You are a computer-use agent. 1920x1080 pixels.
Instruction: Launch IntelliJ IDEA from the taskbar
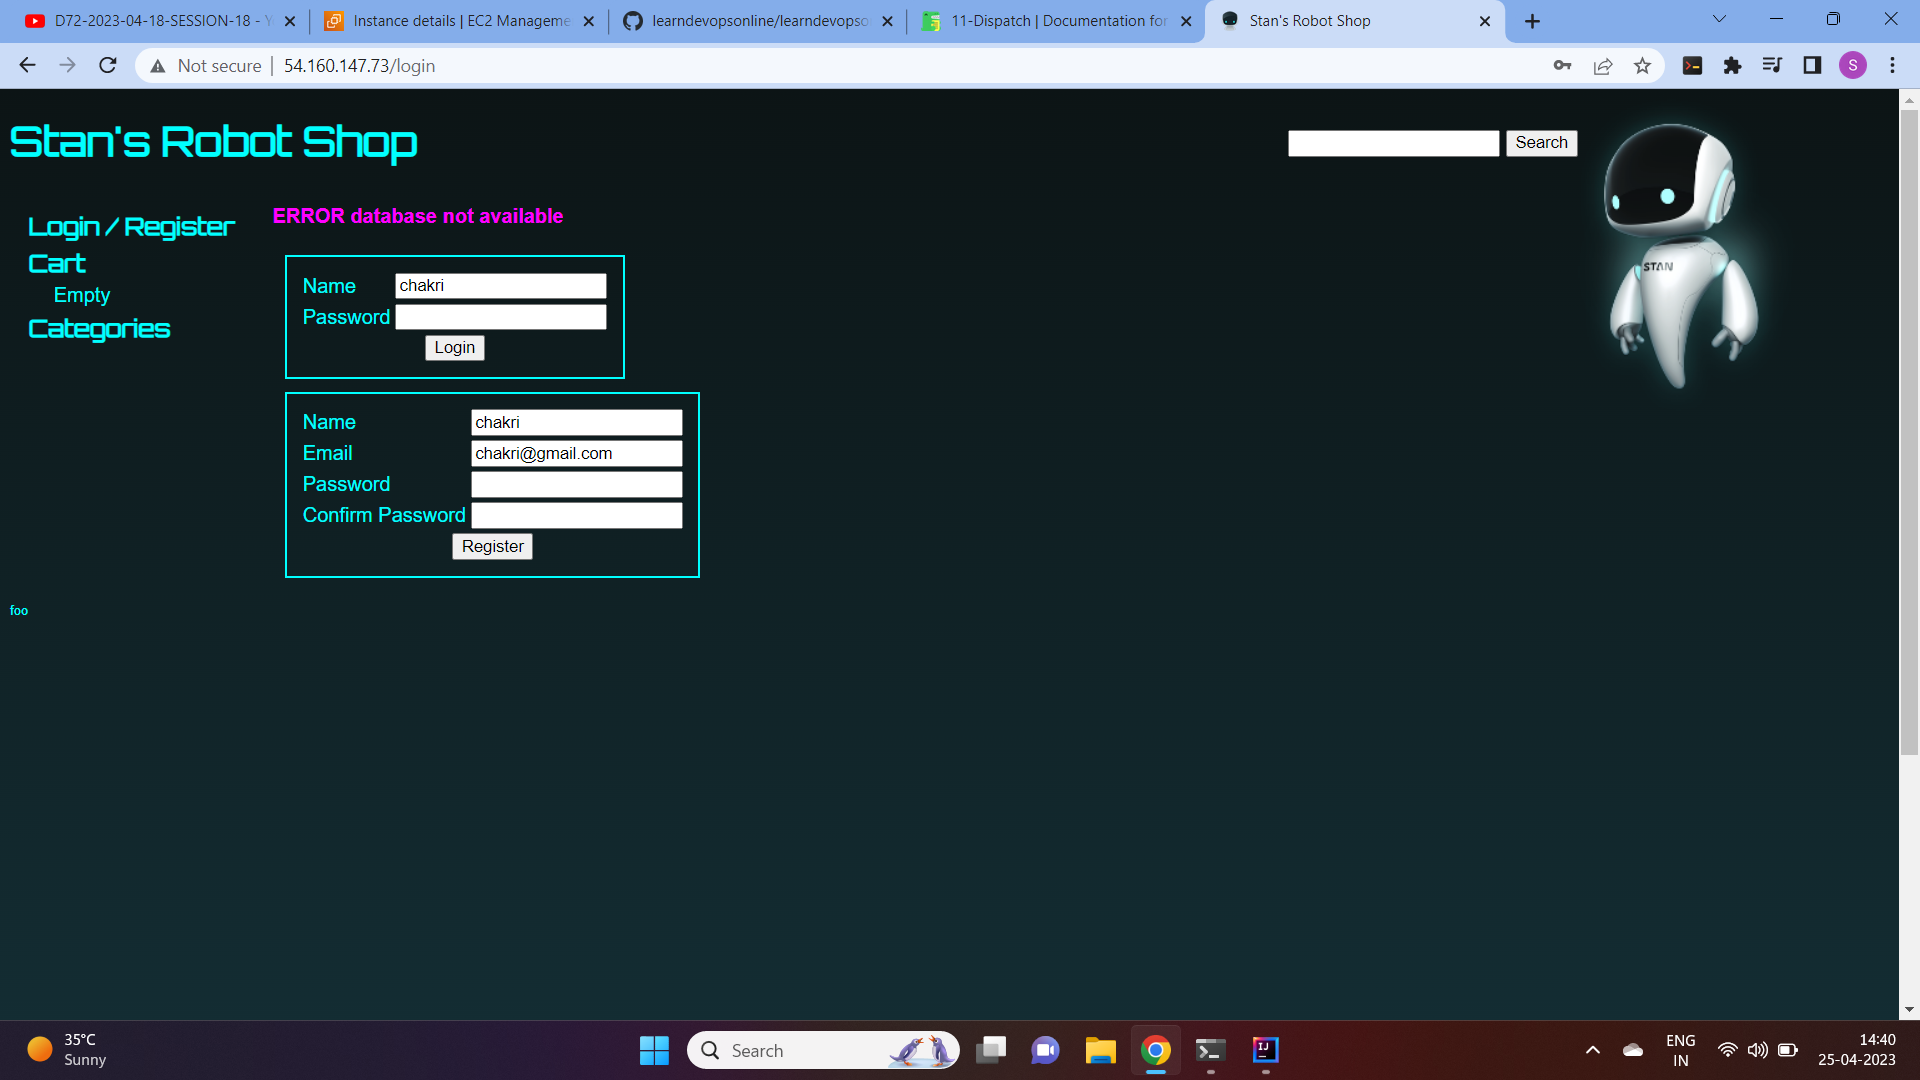[1263, 1050]
